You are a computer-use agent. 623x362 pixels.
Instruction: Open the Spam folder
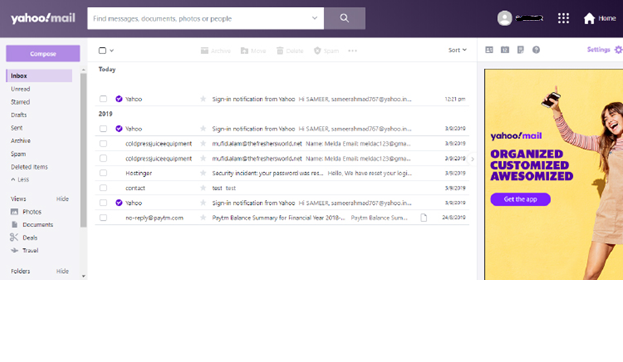point(18,154)
